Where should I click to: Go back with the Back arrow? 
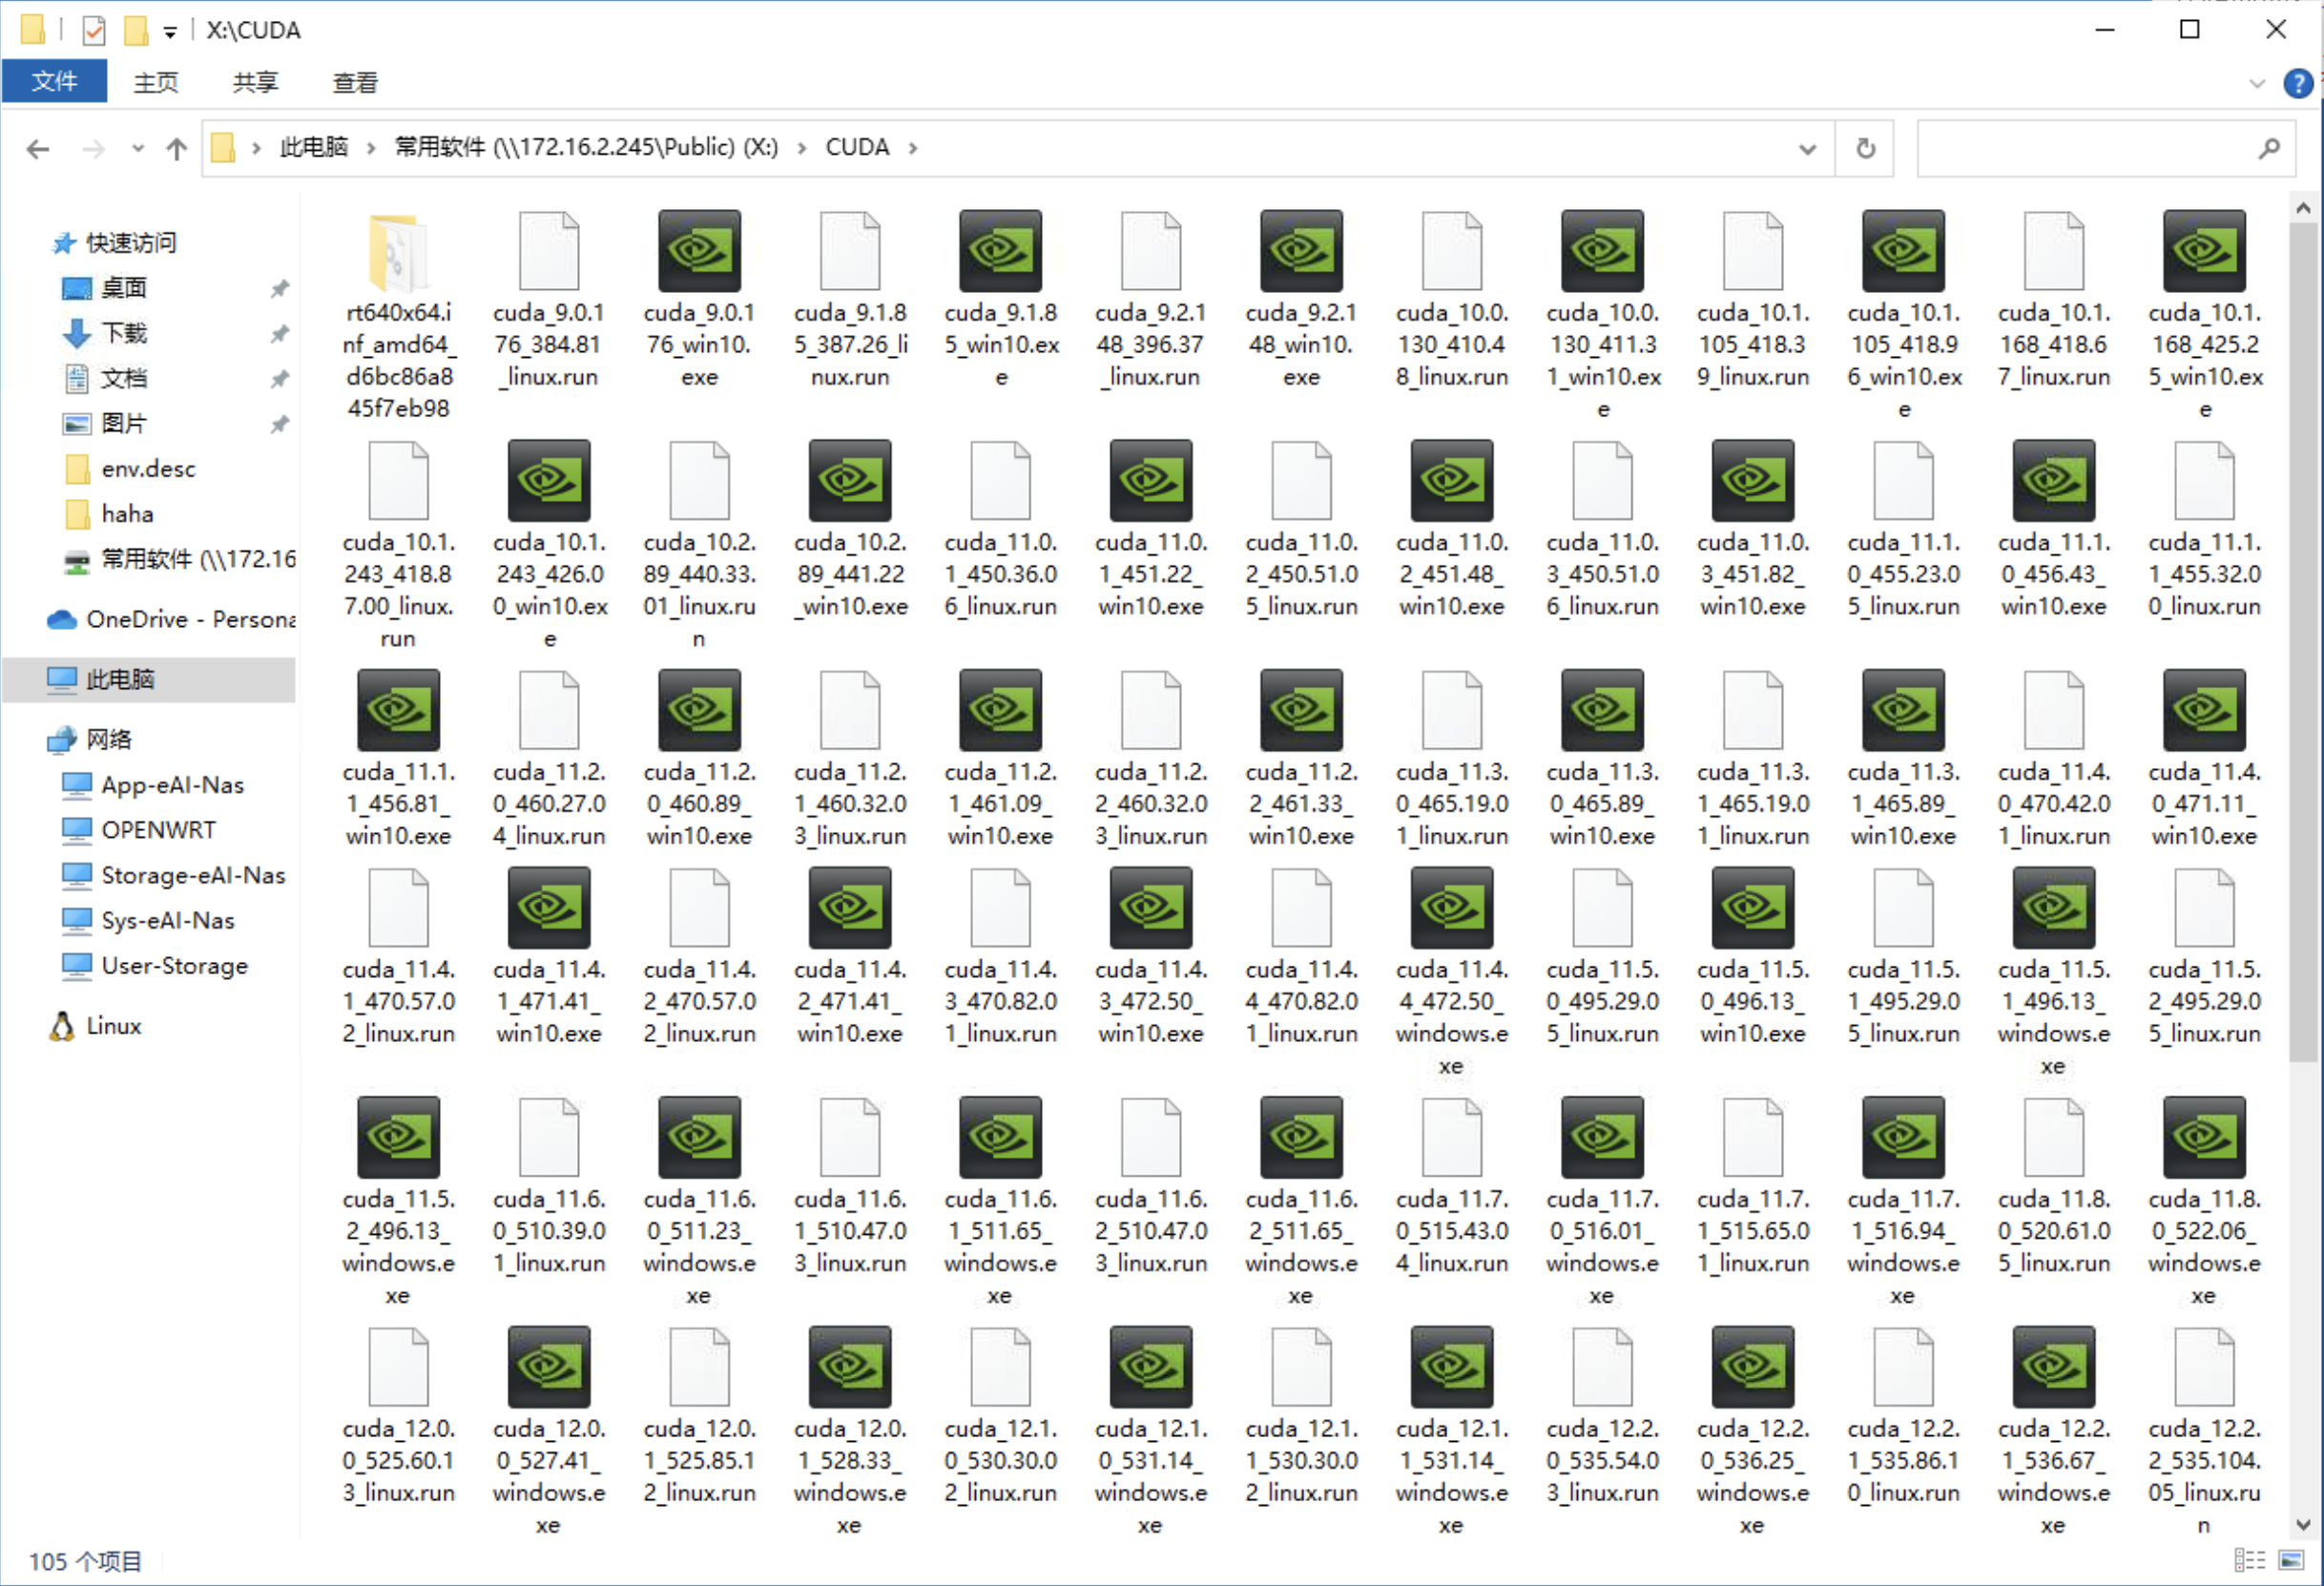[x=38, y=149]
